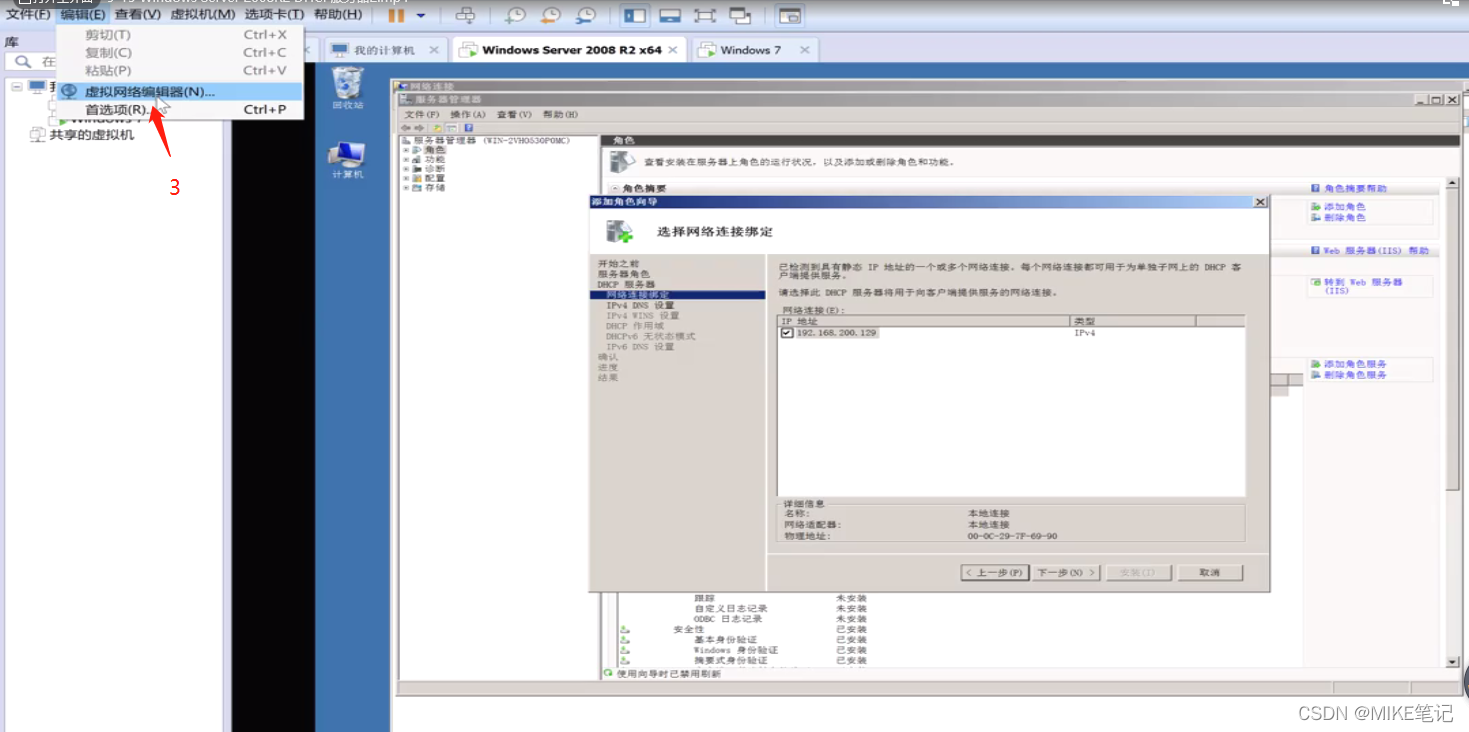
Task: Uncheck the 192.168.200.129 network connection checkbox
Action: pyautogui.click(x=787, y=333)
